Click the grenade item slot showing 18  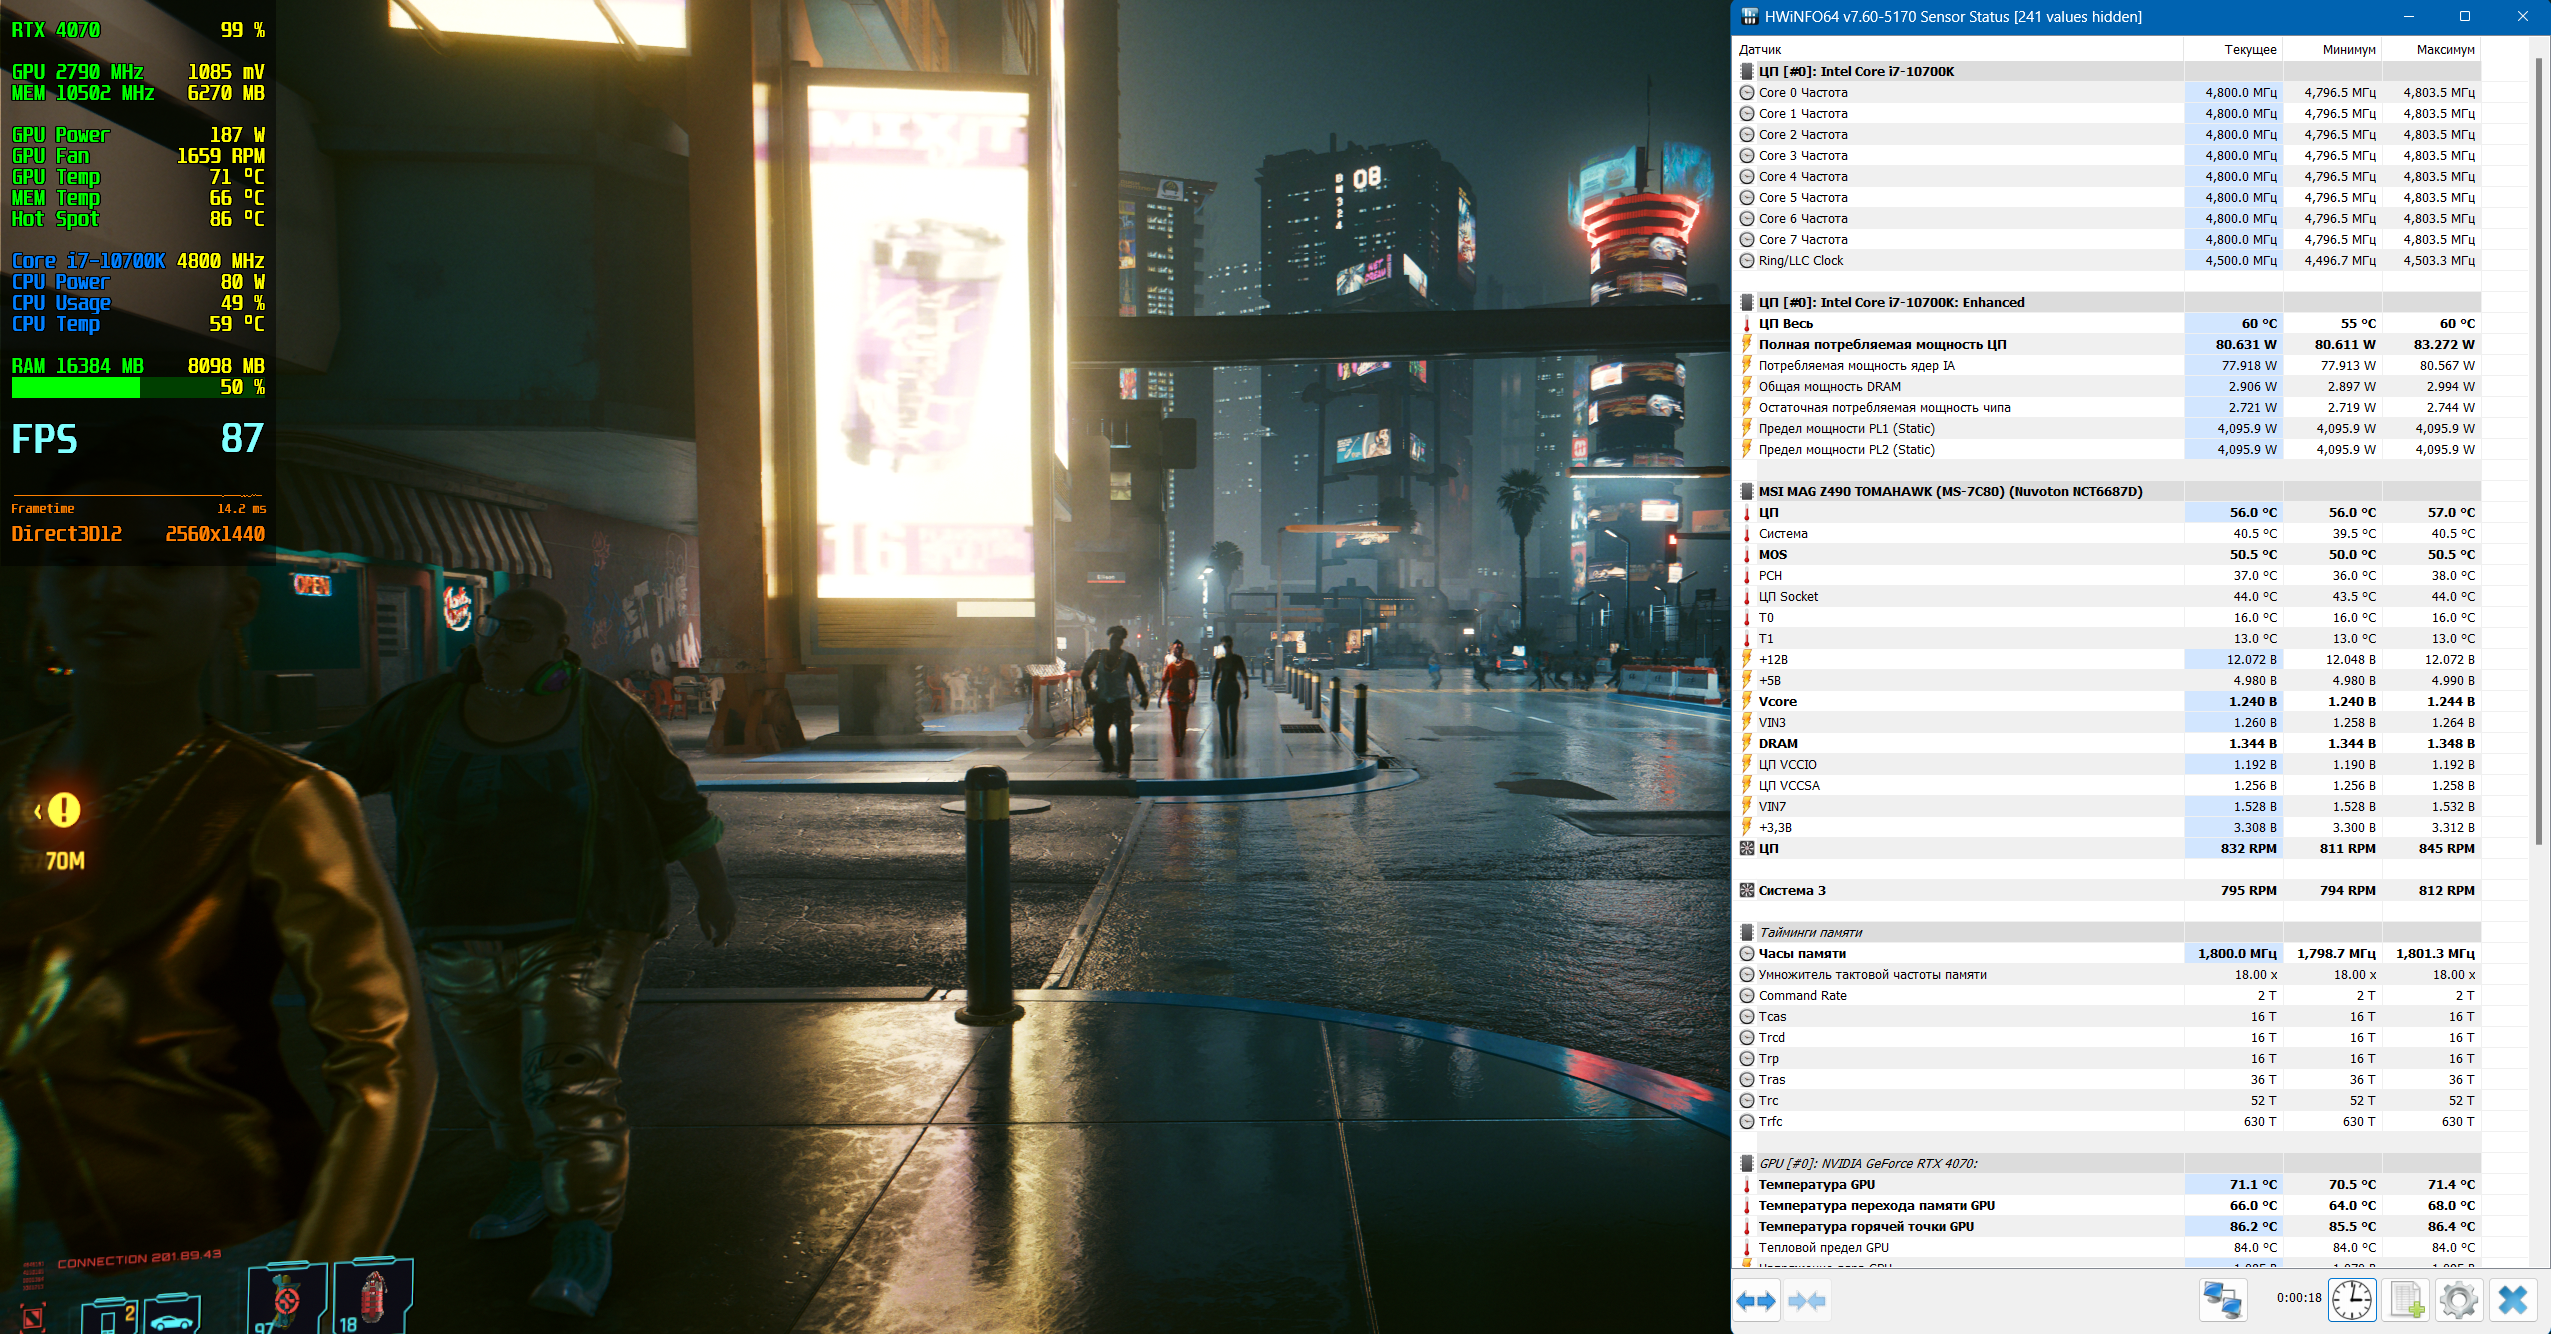372,1295
